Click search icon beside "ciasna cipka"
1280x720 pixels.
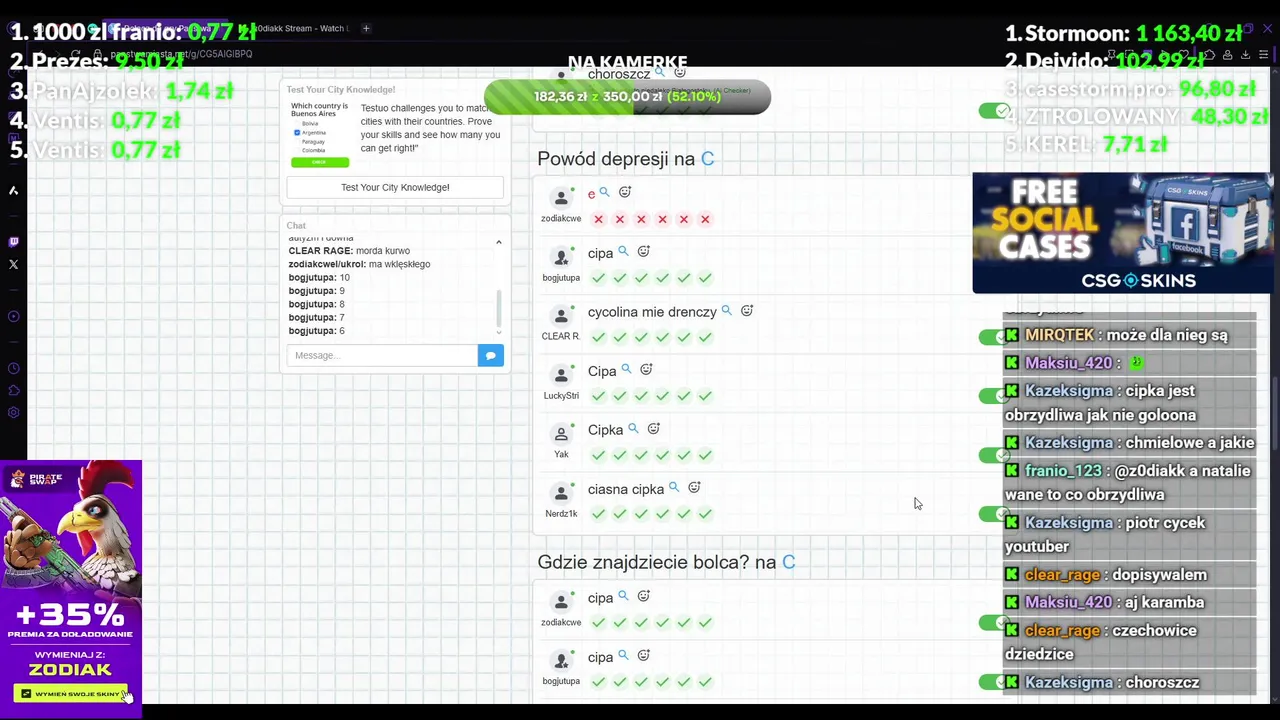point(674,488)
